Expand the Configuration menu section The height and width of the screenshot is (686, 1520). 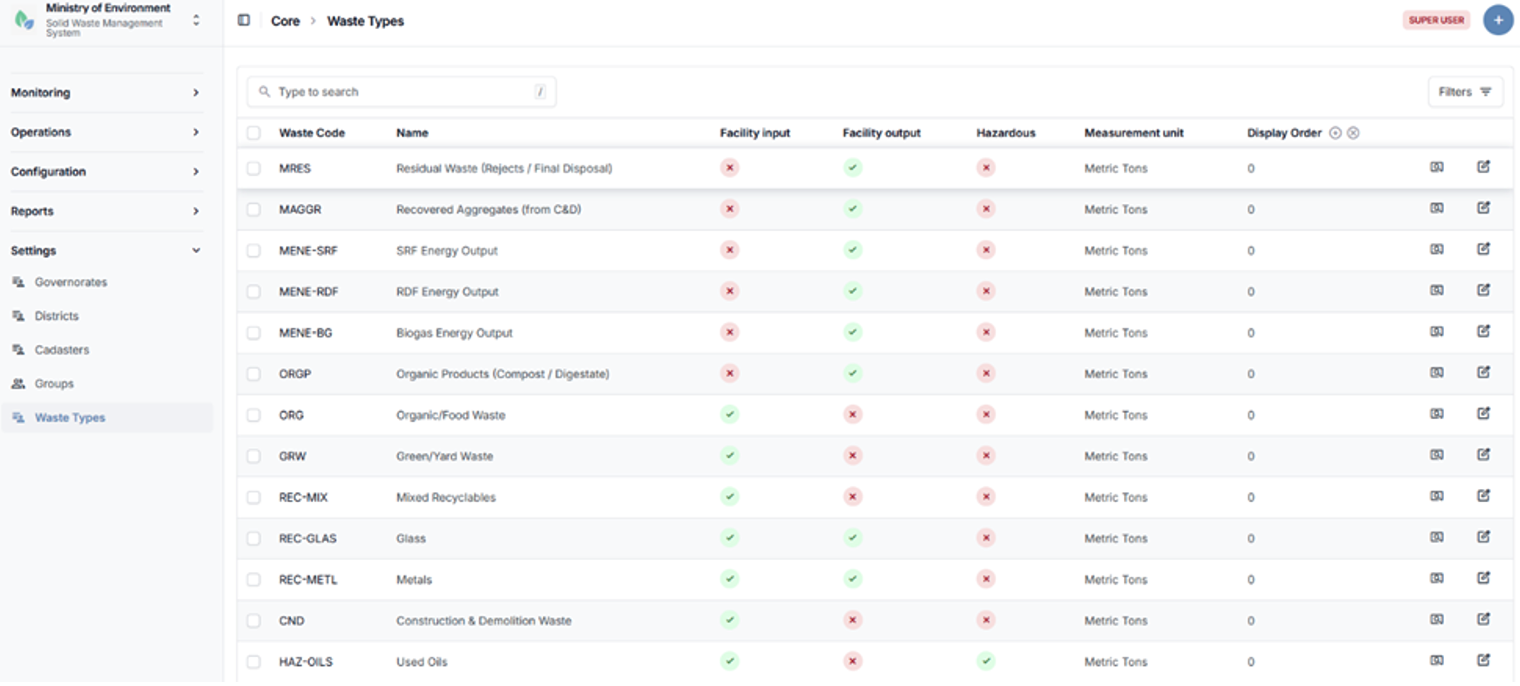[106, 171]
